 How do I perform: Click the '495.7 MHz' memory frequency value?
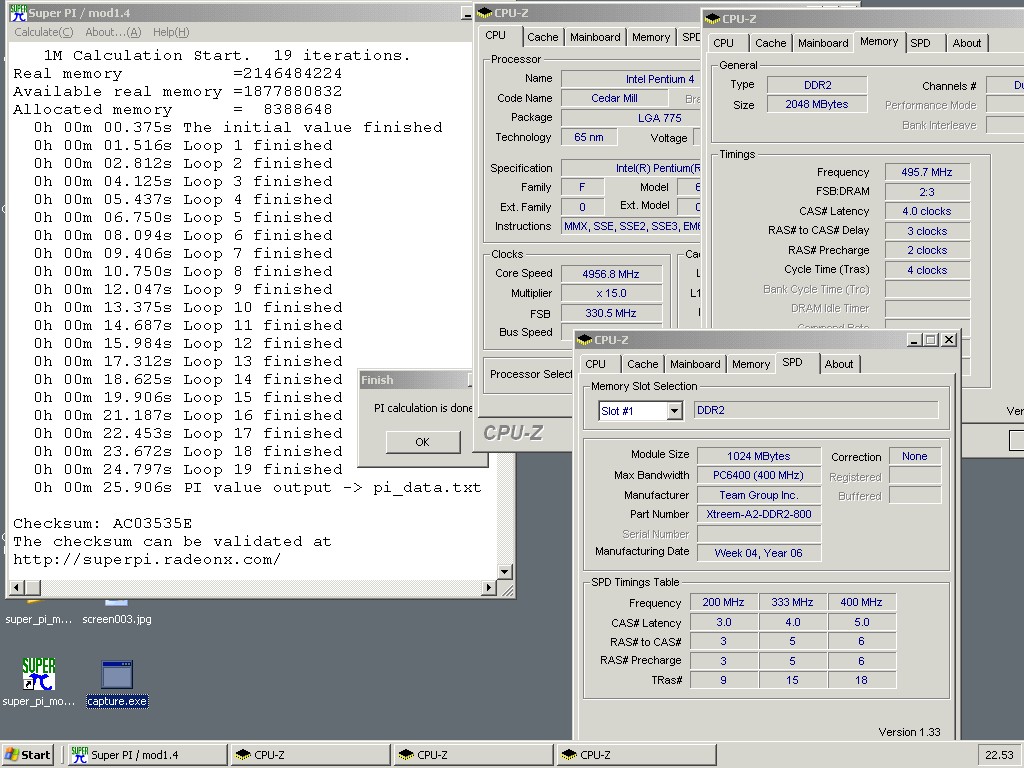927,172
